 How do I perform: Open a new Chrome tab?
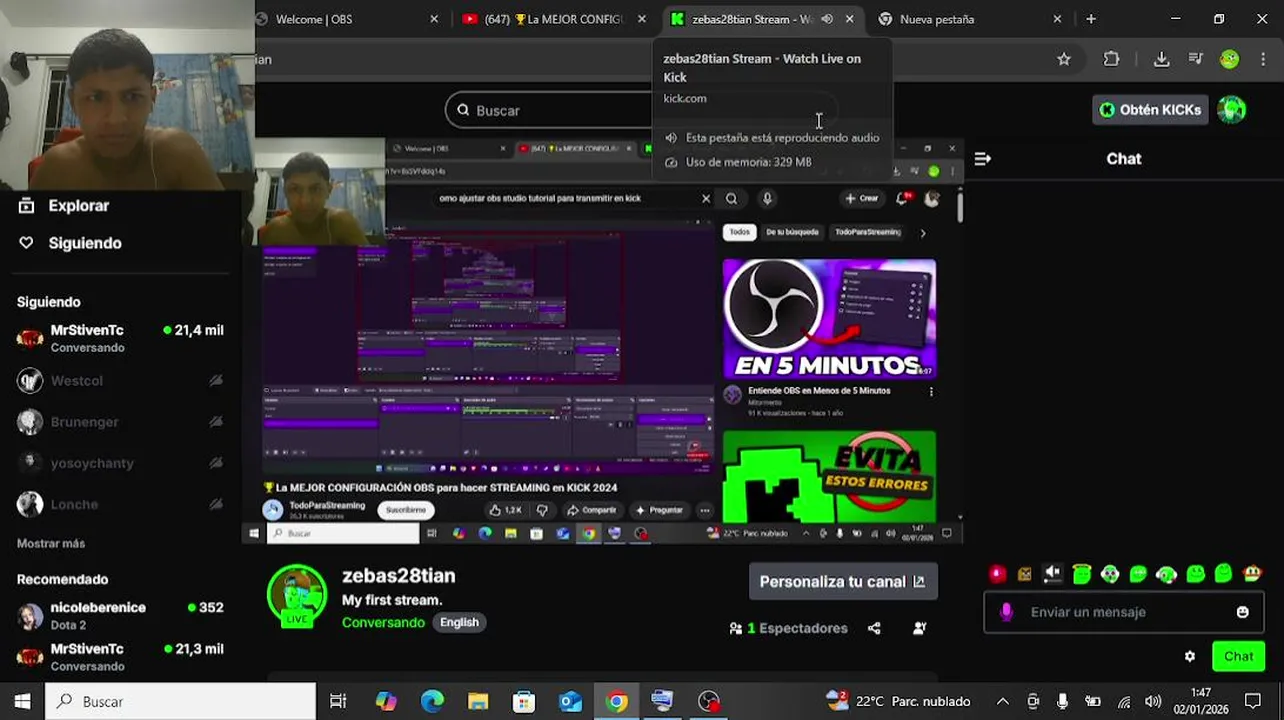pos(1091,19)
